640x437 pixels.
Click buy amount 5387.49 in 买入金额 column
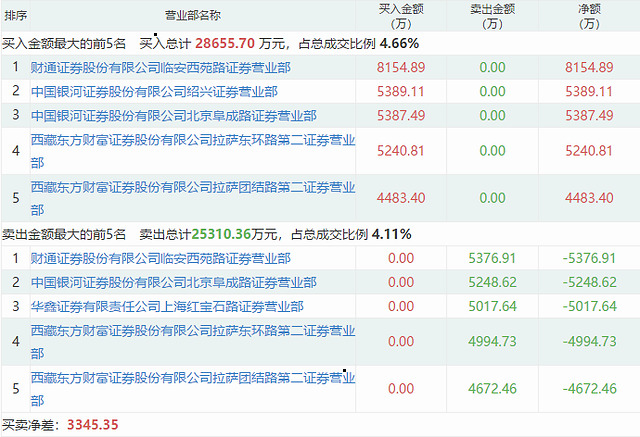pos(401,115)
